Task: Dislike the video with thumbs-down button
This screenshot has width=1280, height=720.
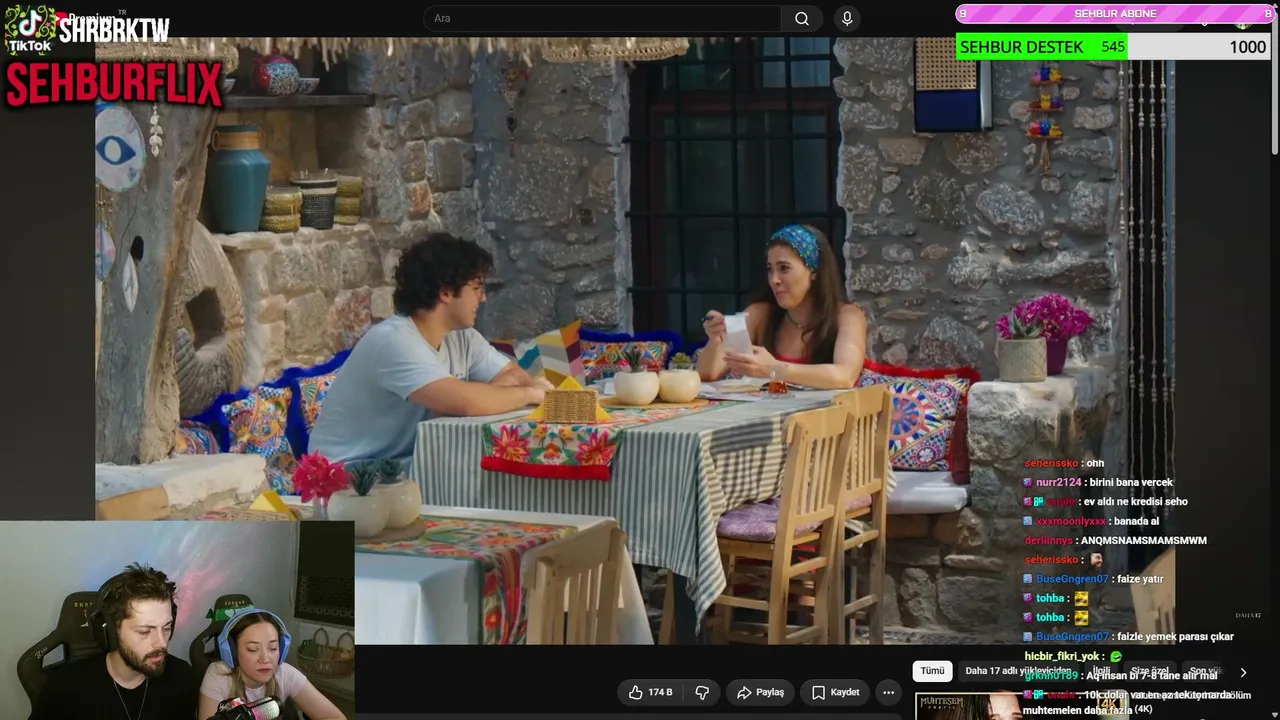Action: click(x=702, y=692)
